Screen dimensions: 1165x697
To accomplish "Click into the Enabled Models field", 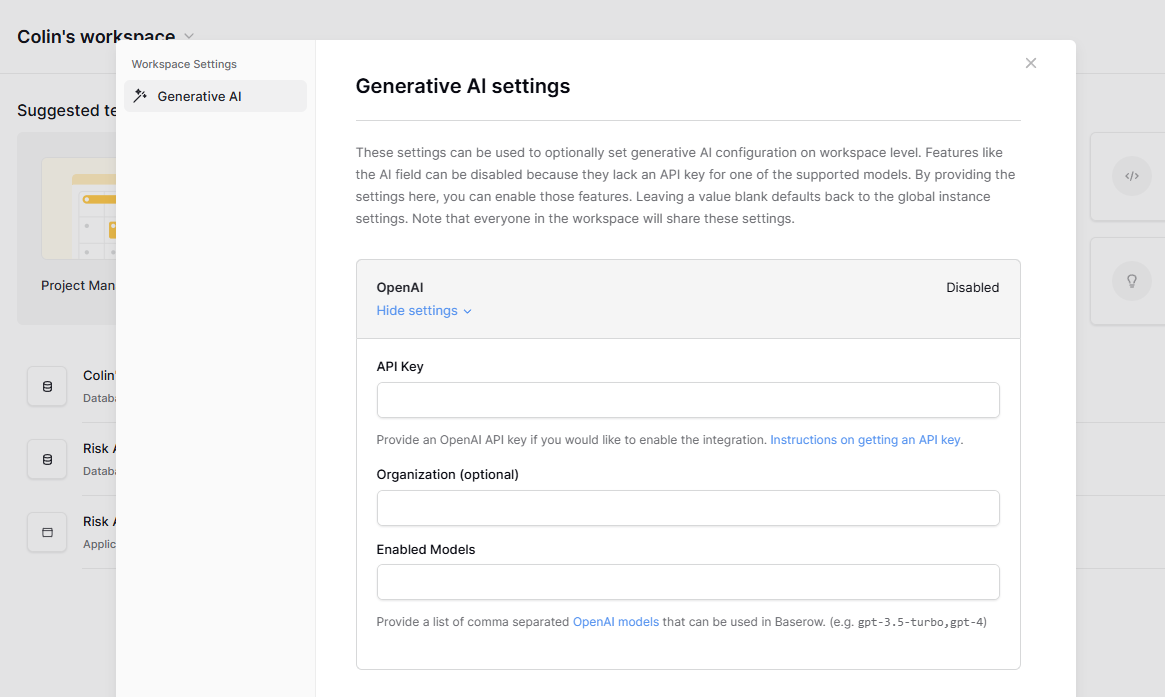I will tap(687, 582).
